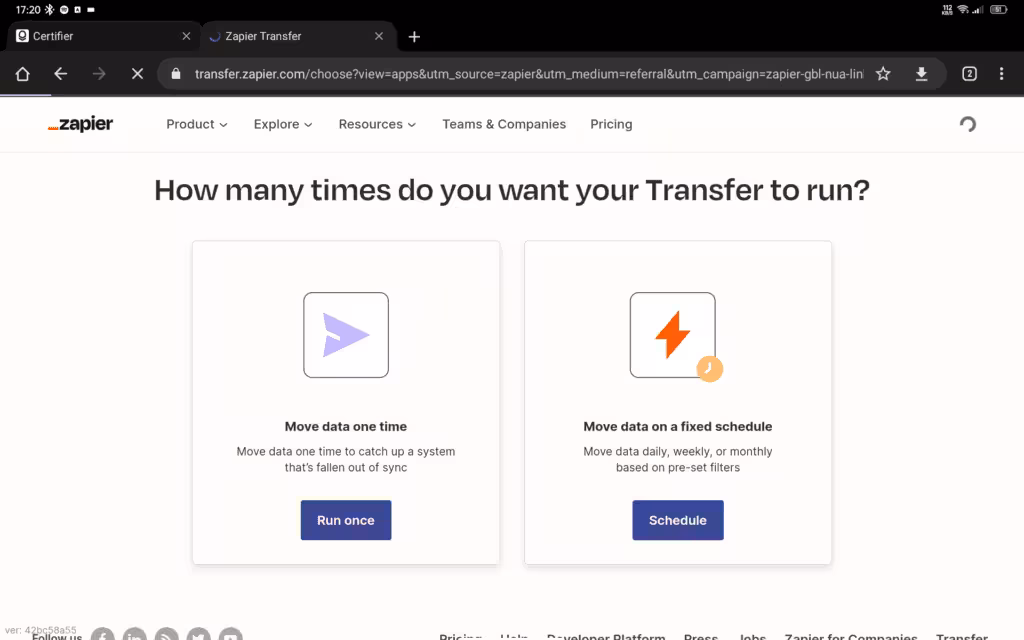
Task: Open the Zapier for Companies footer link
Action: click(851, 636)
